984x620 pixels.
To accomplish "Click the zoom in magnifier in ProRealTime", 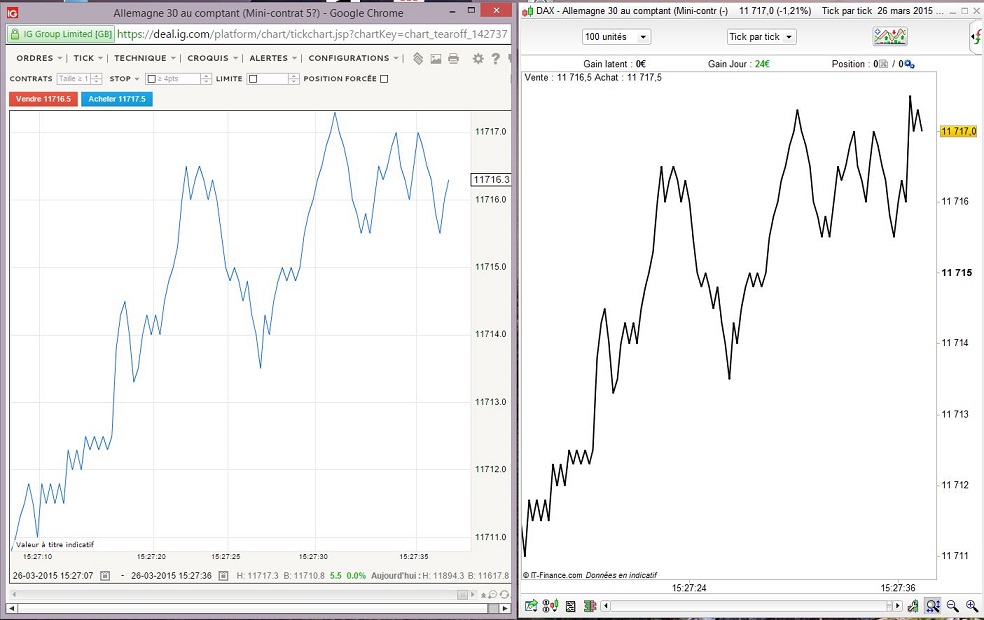I will click(x=972, y=606).
